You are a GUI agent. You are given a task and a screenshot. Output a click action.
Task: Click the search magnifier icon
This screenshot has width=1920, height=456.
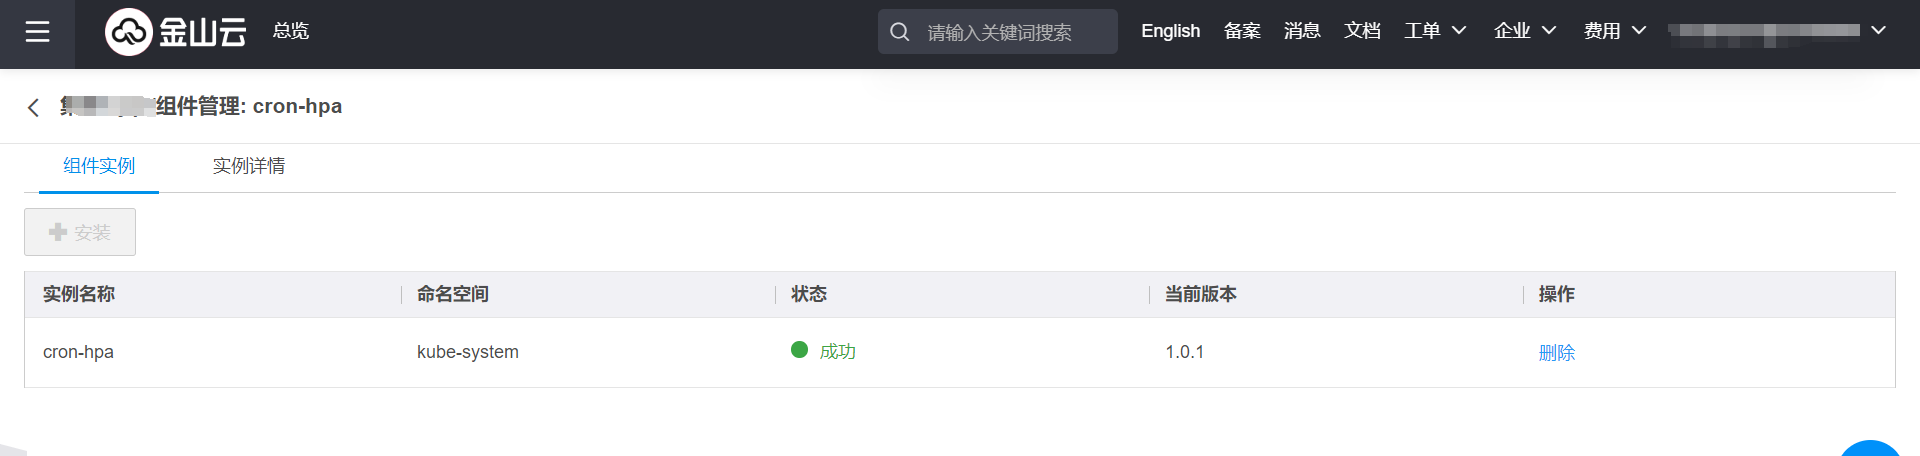(x=900, y=32)
